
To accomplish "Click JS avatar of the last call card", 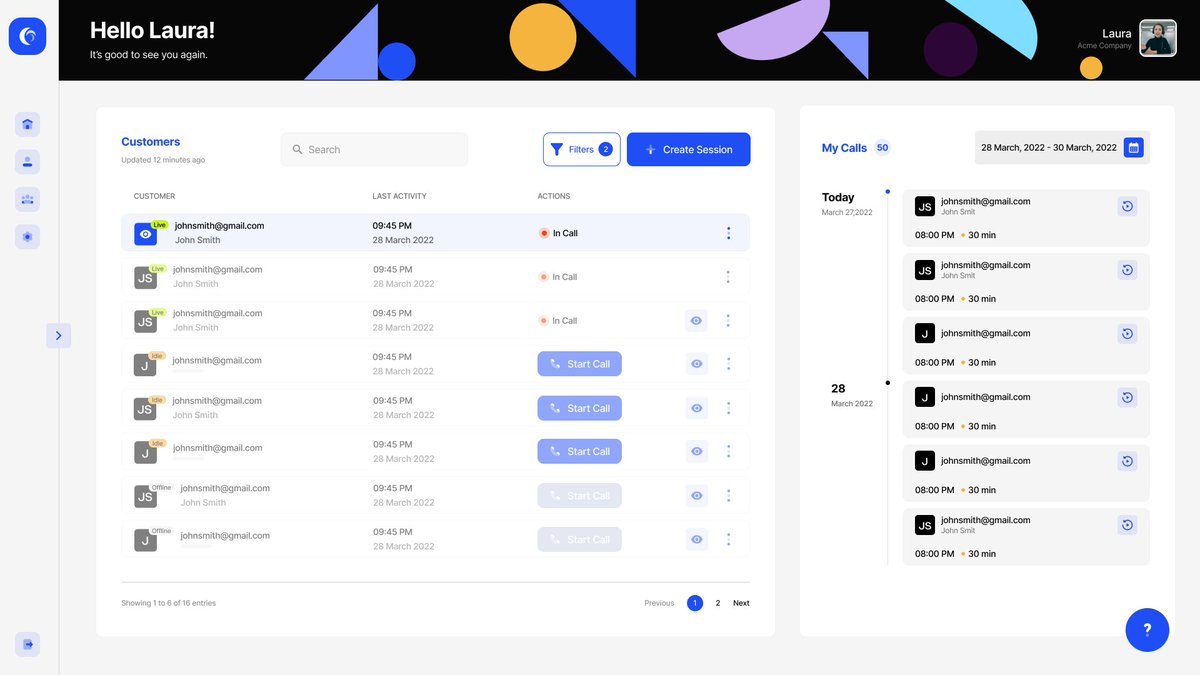I will (x=925, y=525).
